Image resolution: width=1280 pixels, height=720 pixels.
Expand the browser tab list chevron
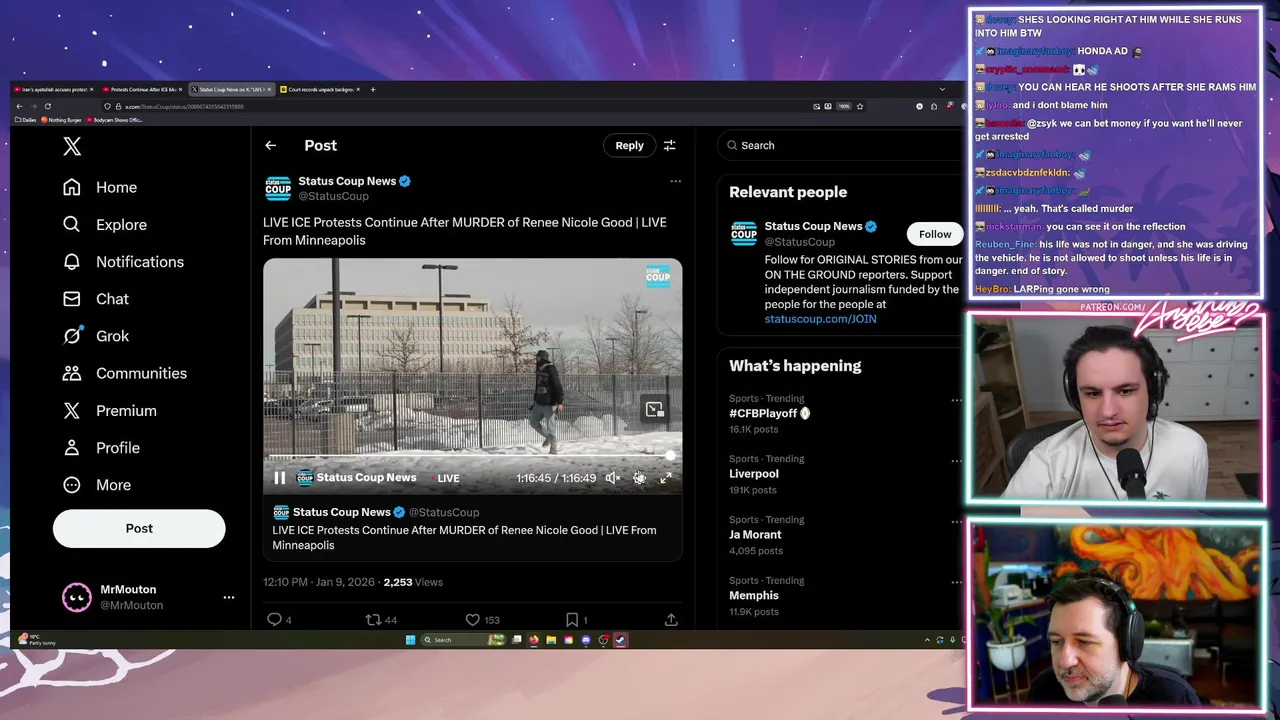tap(941, 90)
